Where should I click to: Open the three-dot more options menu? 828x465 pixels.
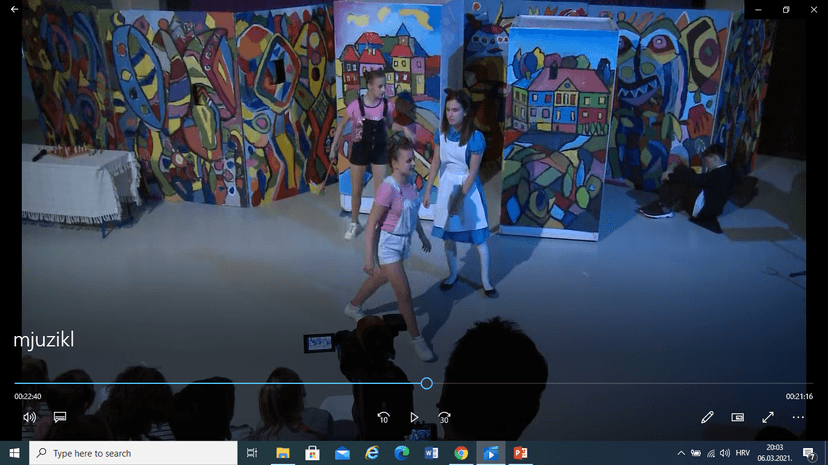[x=798, y=417]
